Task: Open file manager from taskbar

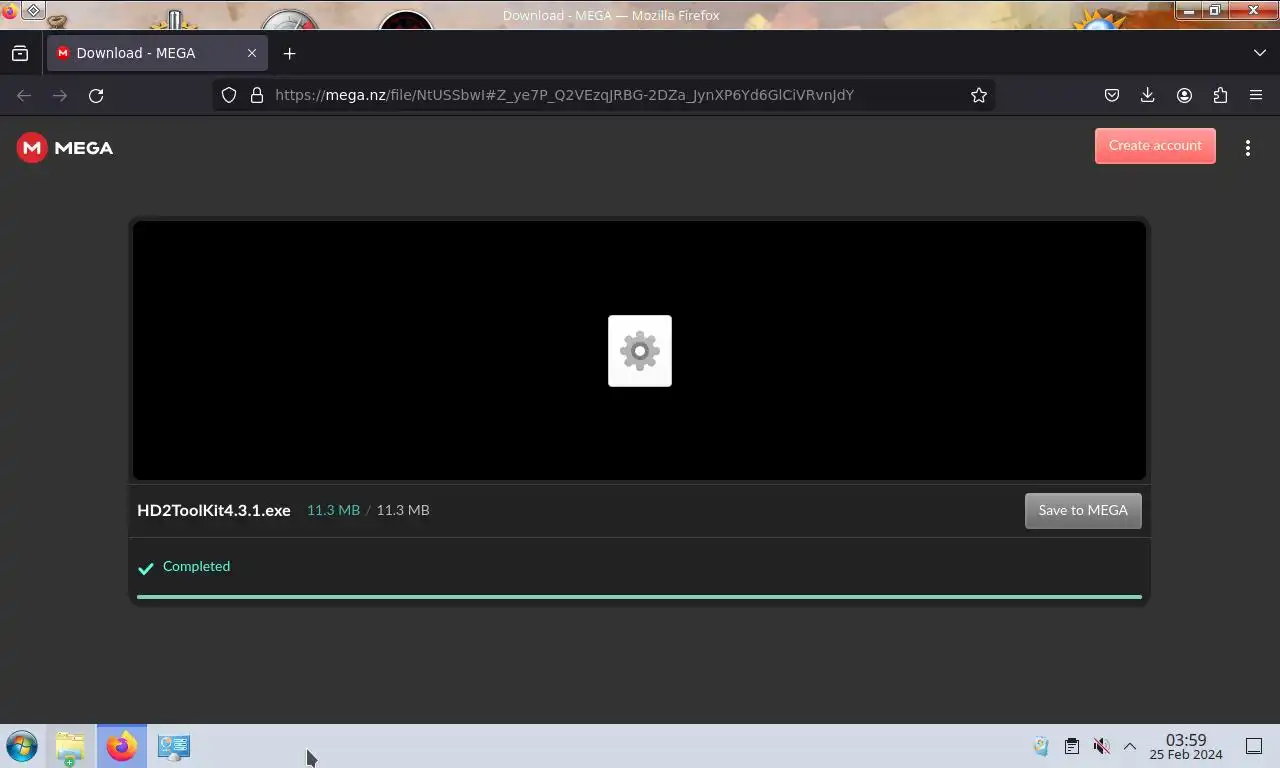Action: [x=70, y=747]
